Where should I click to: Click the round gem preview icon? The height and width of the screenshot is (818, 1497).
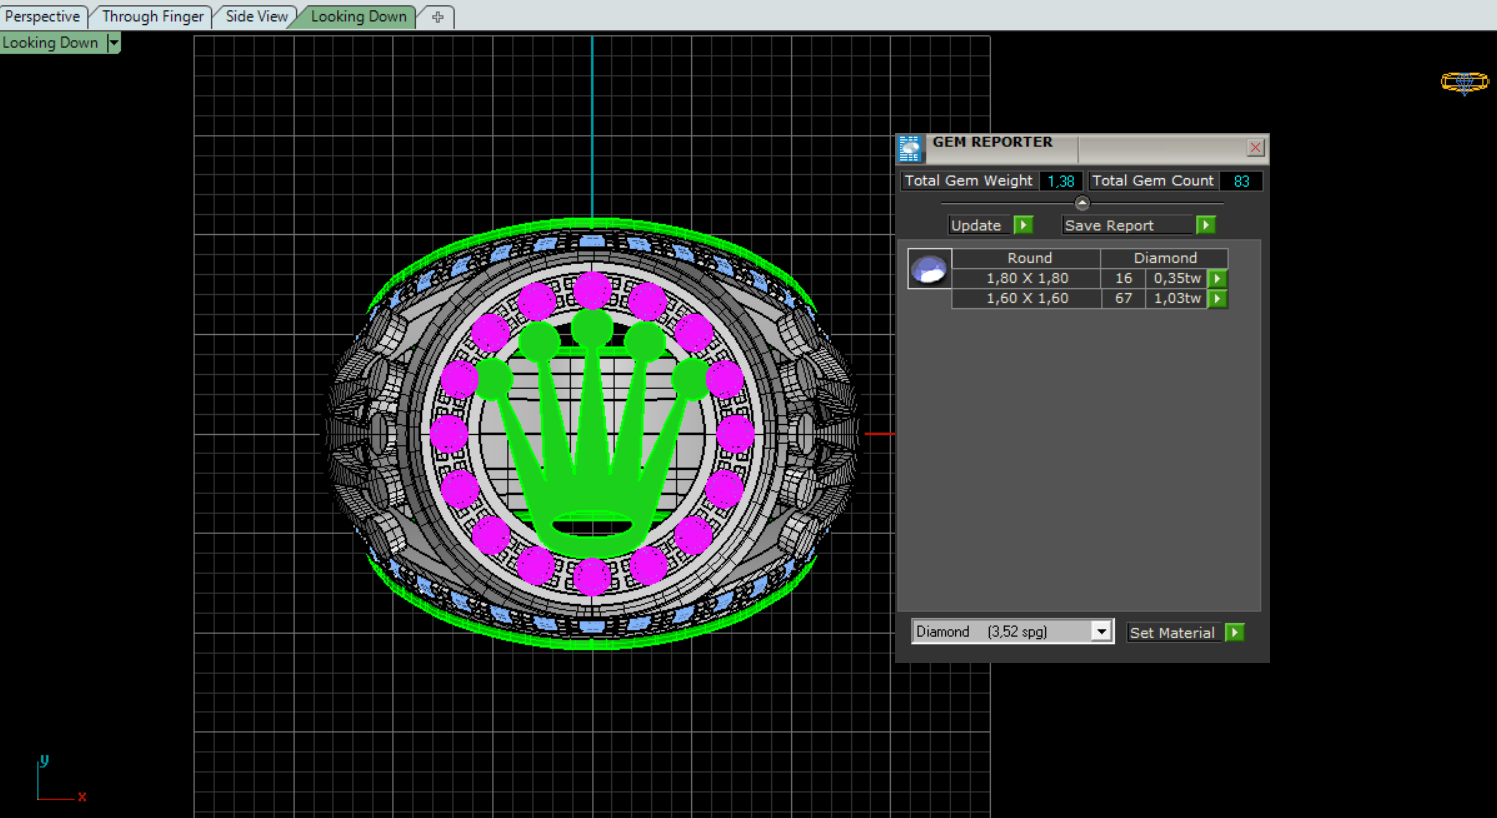coord(929,269)
